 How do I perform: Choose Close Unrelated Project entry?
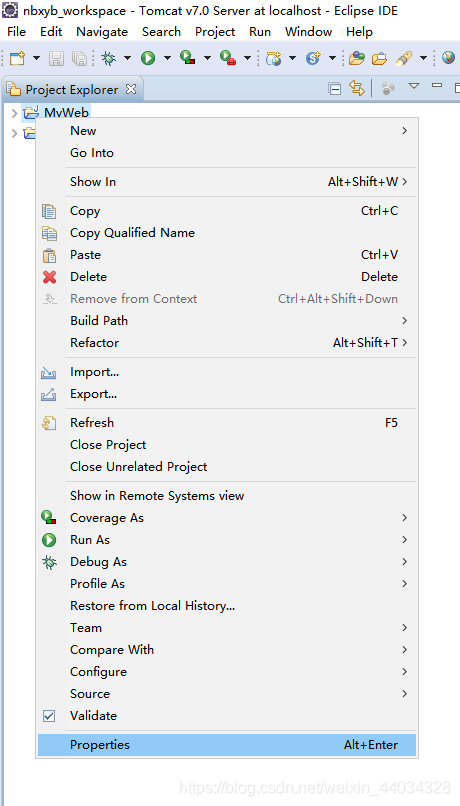[227, 467]
